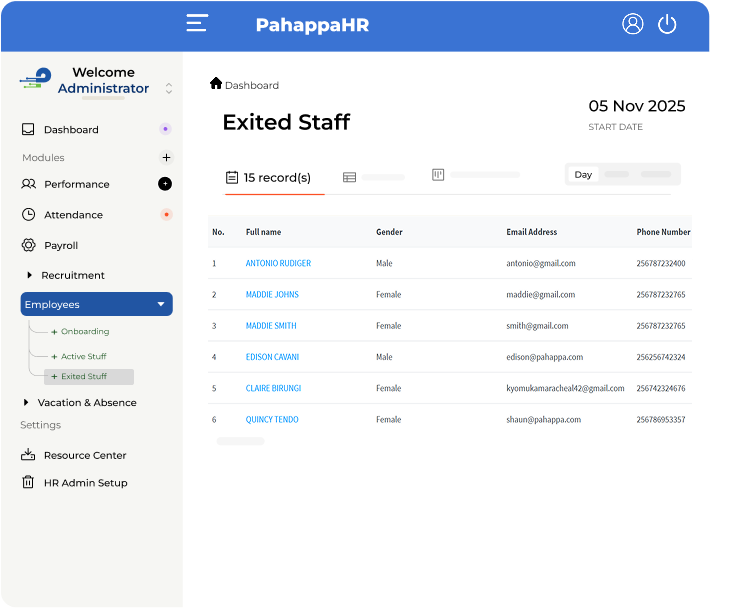Open ANTONIO RUDIGER's profile link

pos(278,263)
